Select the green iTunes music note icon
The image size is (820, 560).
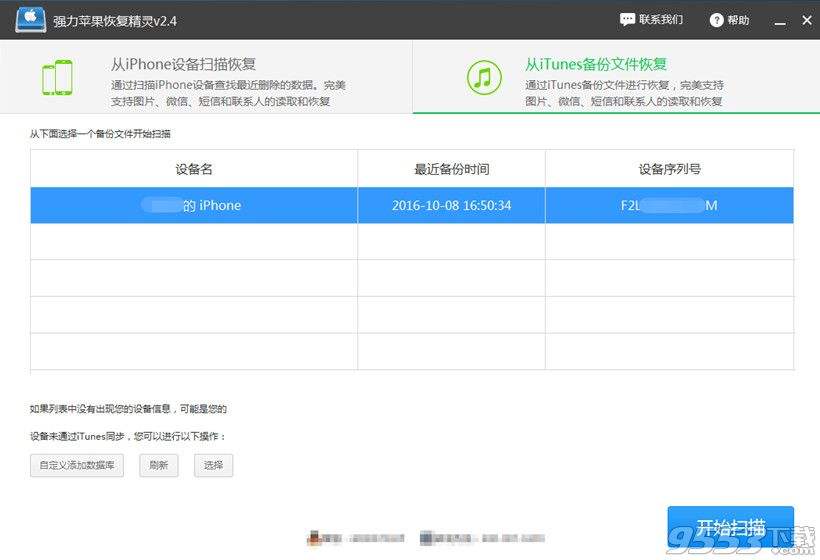click(x=484, y=77)
